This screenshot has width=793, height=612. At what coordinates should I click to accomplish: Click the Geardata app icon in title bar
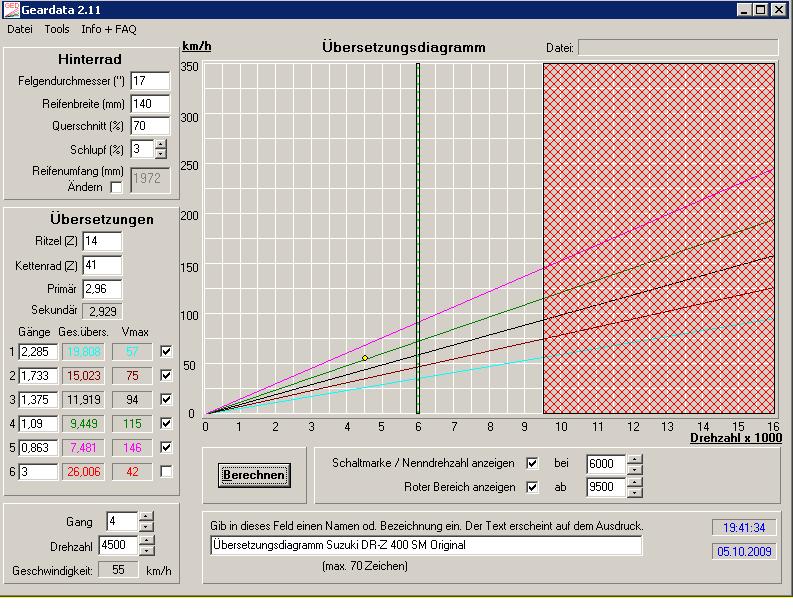tap(11, 9)
